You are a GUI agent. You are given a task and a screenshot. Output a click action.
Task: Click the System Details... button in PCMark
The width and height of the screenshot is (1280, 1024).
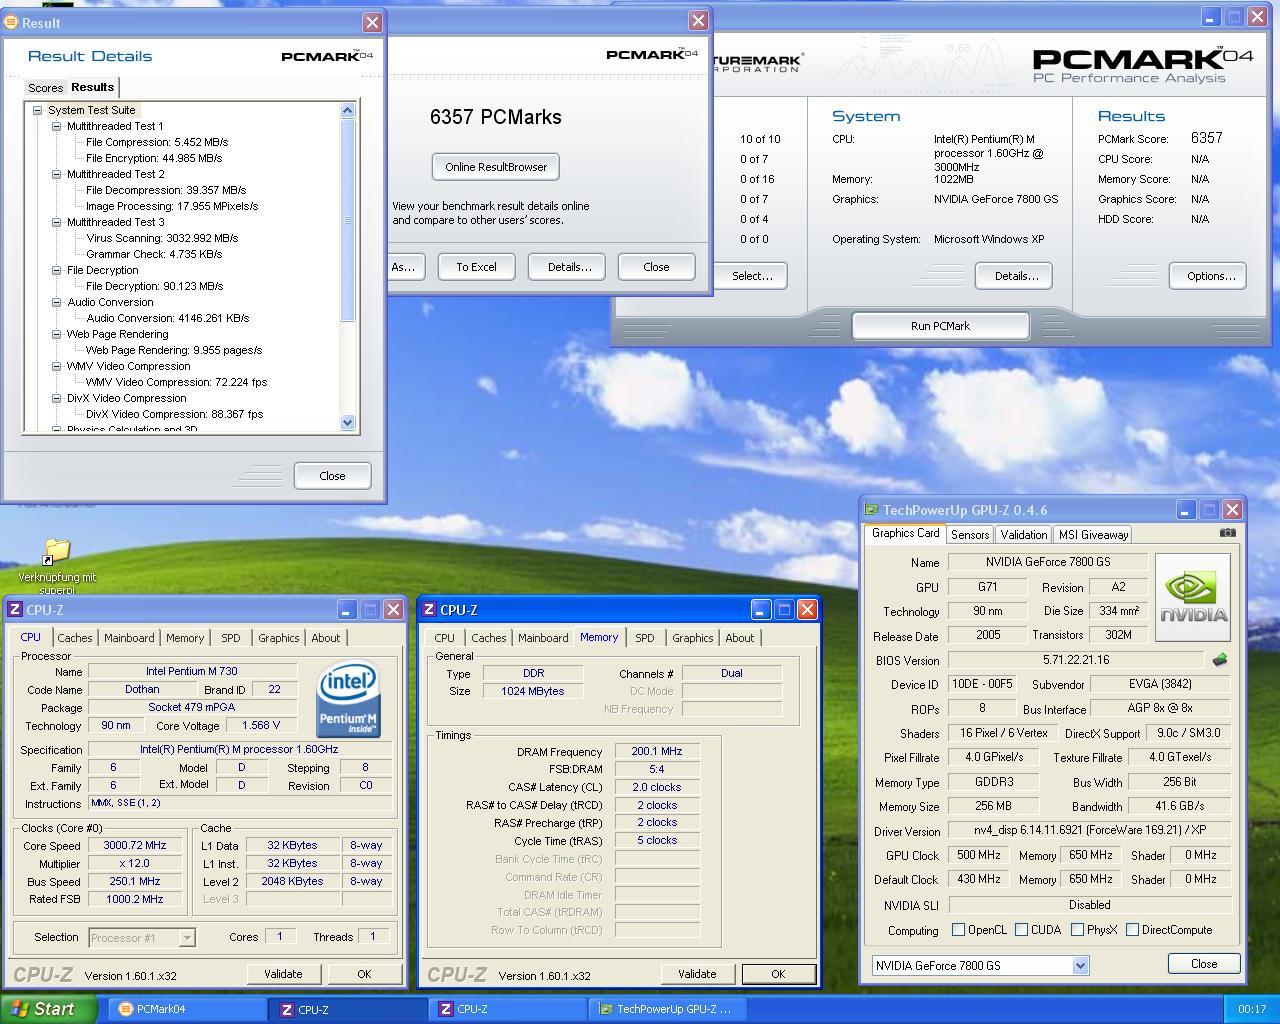tap(1013, 276)
